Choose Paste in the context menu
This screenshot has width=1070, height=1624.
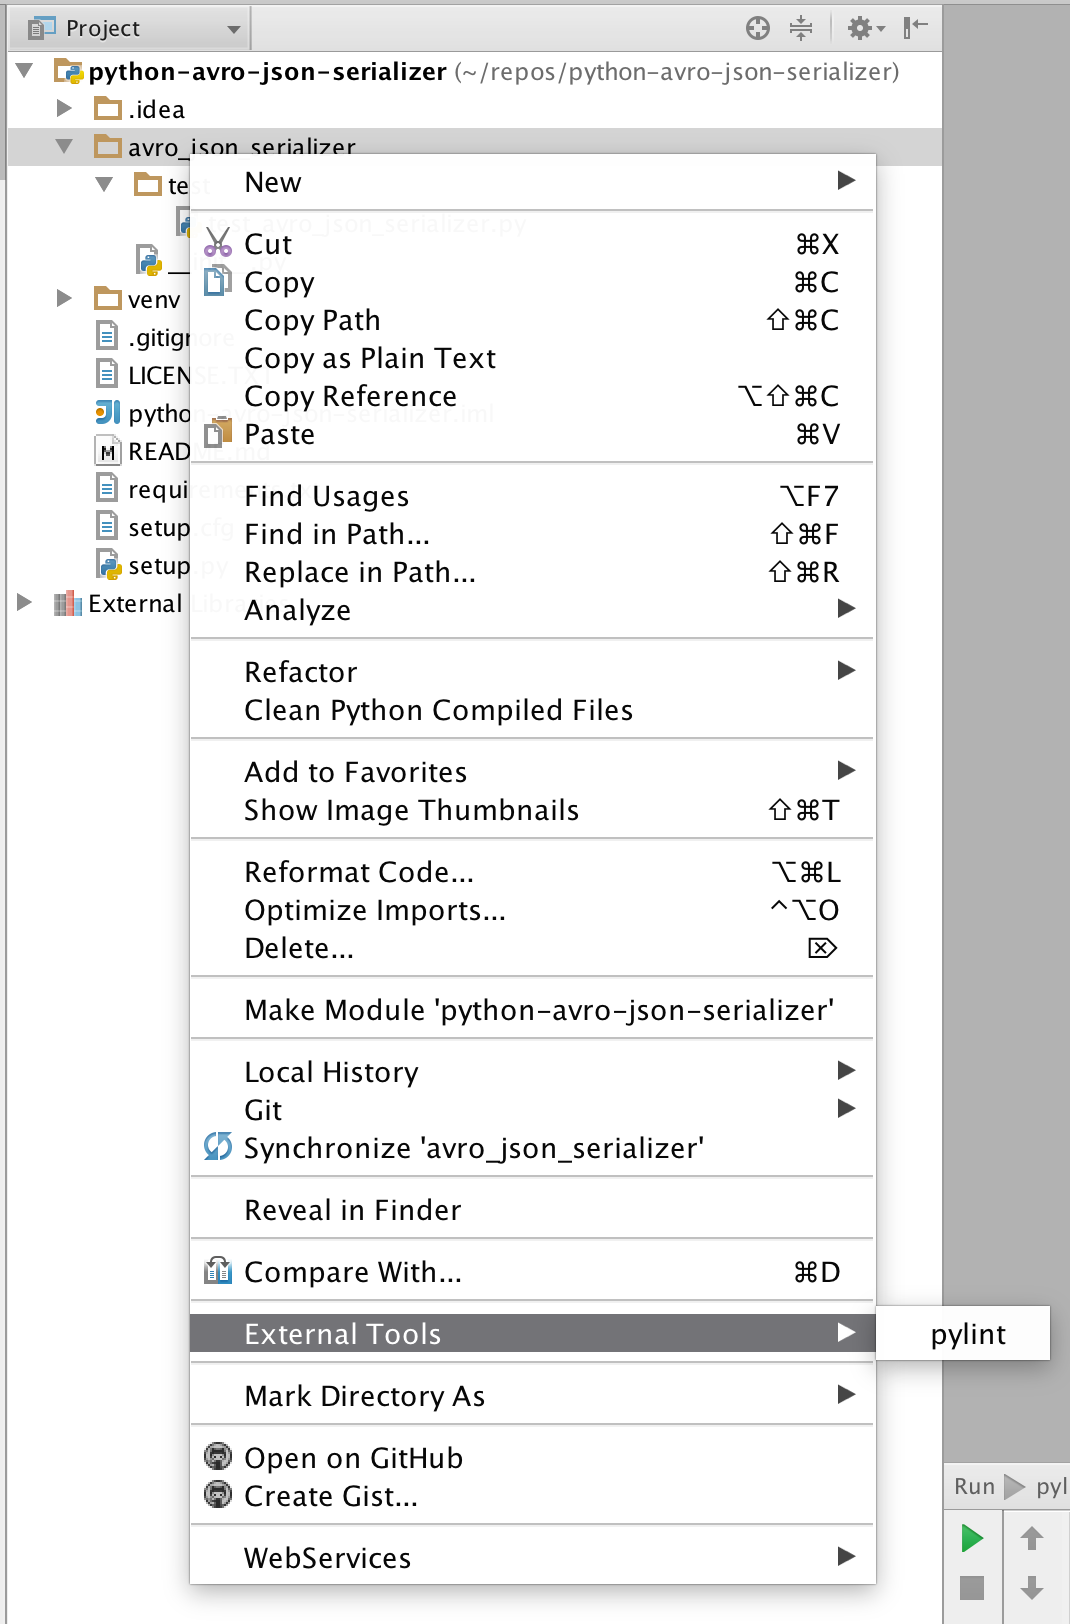(280, 435)
